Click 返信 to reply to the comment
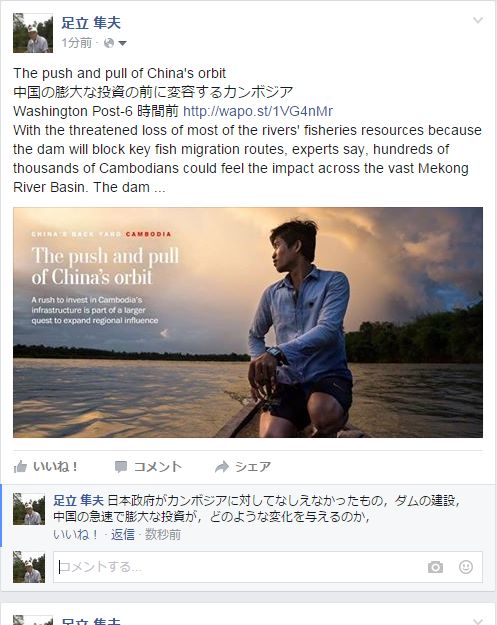 pyautogui.click(x=123, y=535)
